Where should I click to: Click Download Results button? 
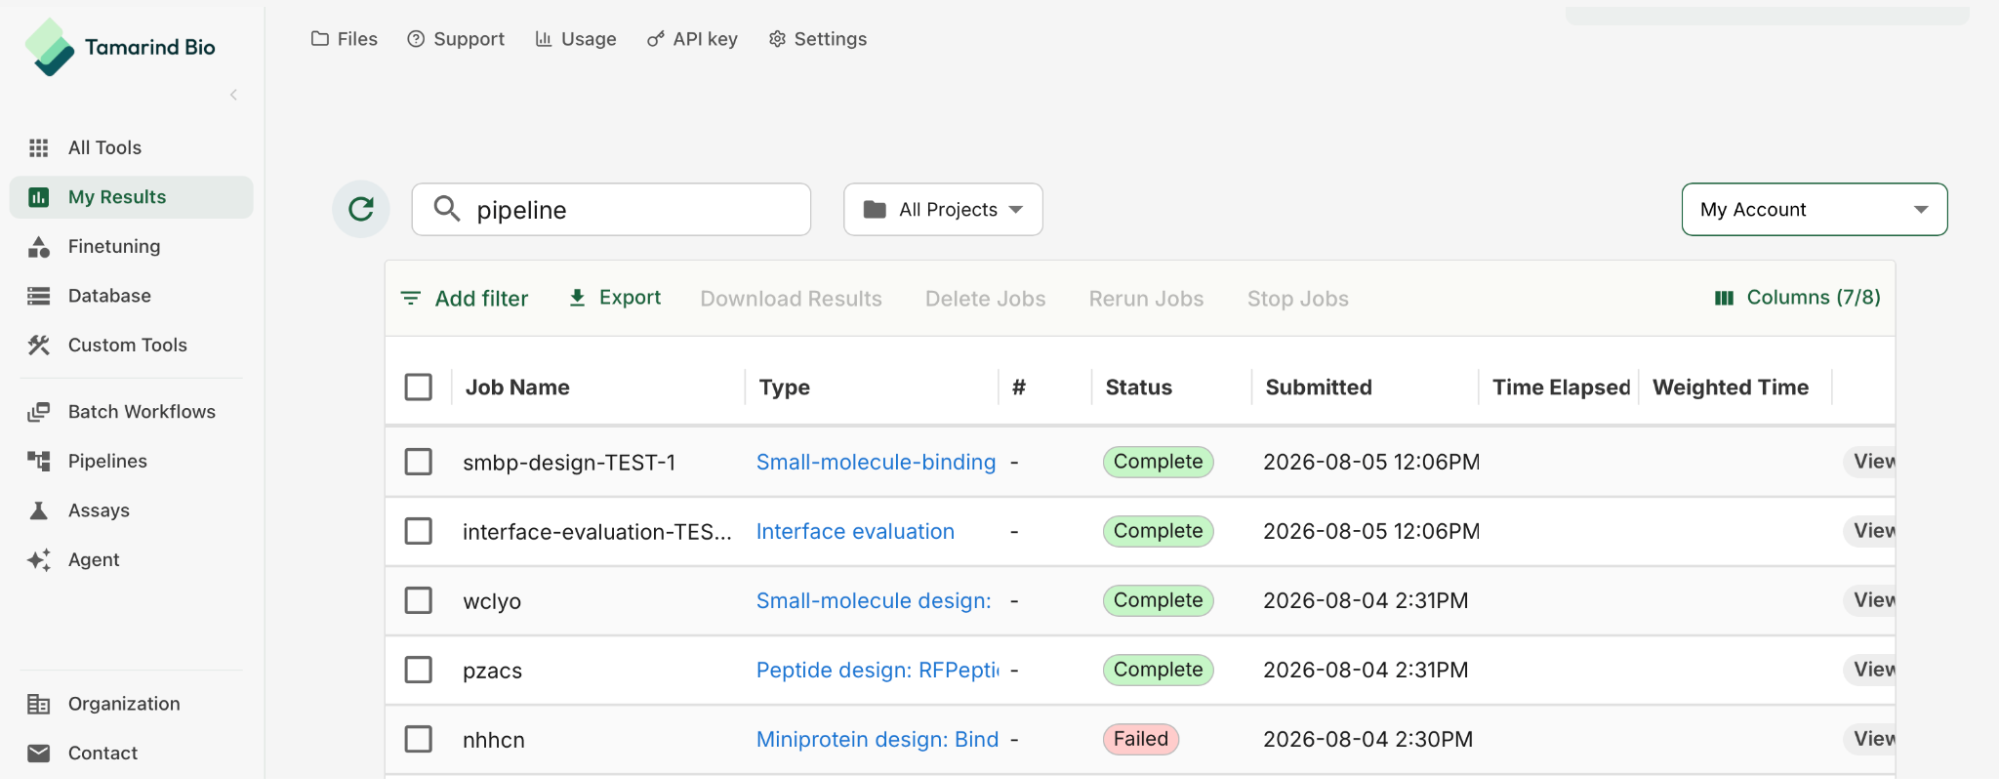pyautogui.click(x=791, y=299)
